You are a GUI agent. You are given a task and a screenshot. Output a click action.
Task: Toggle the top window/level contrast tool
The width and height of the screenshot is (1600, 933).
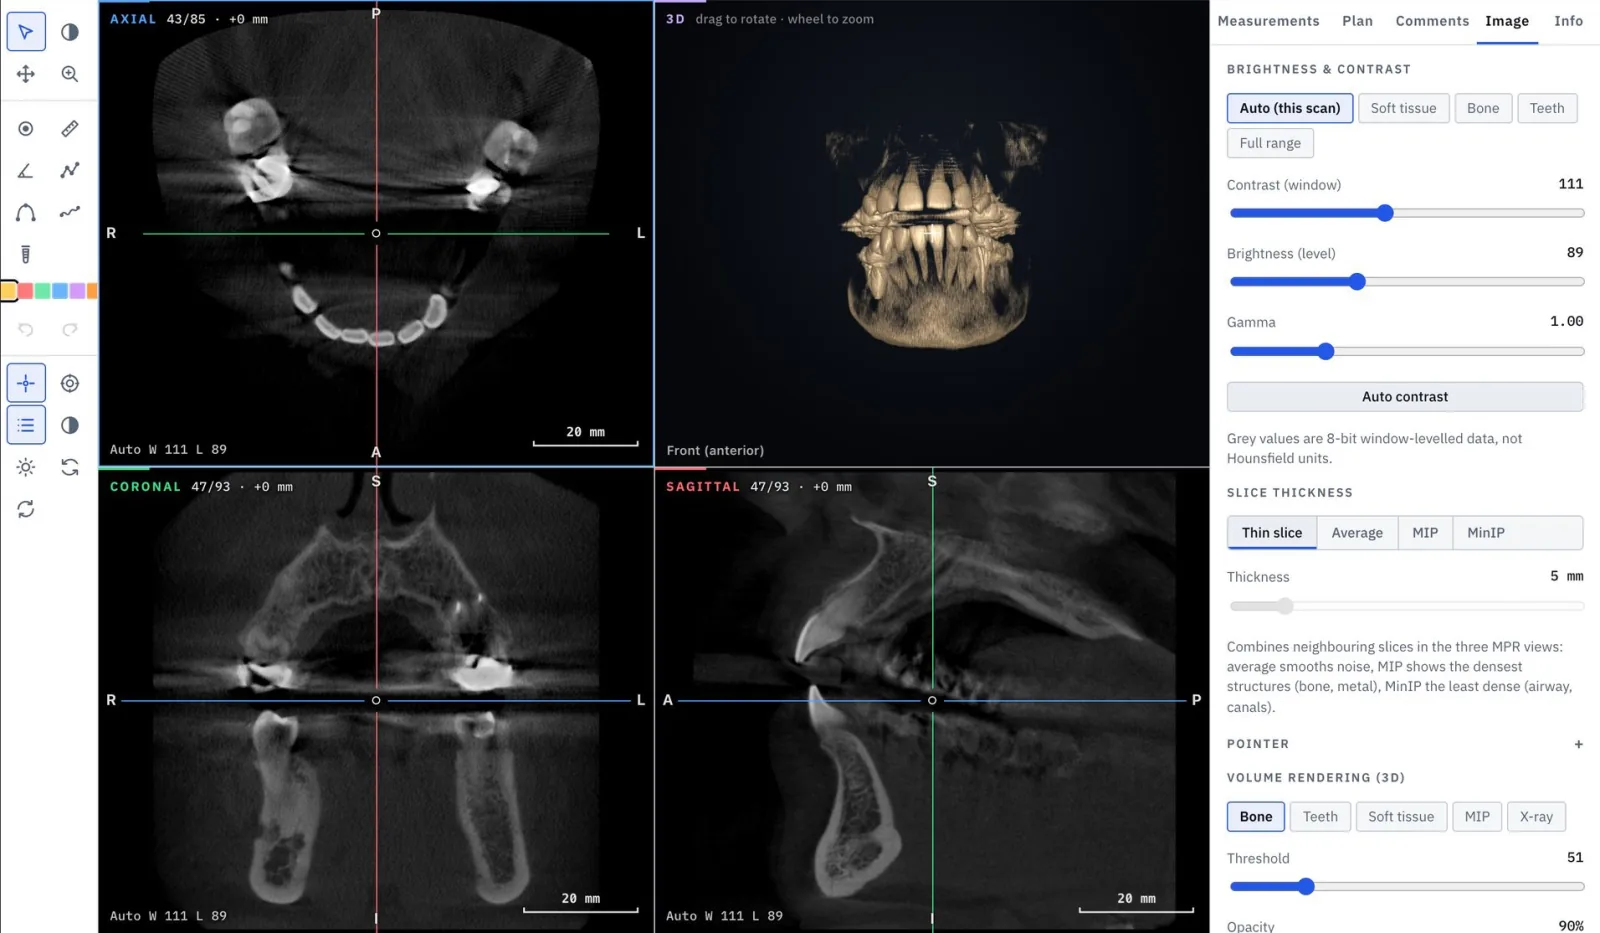pos(70,32)
